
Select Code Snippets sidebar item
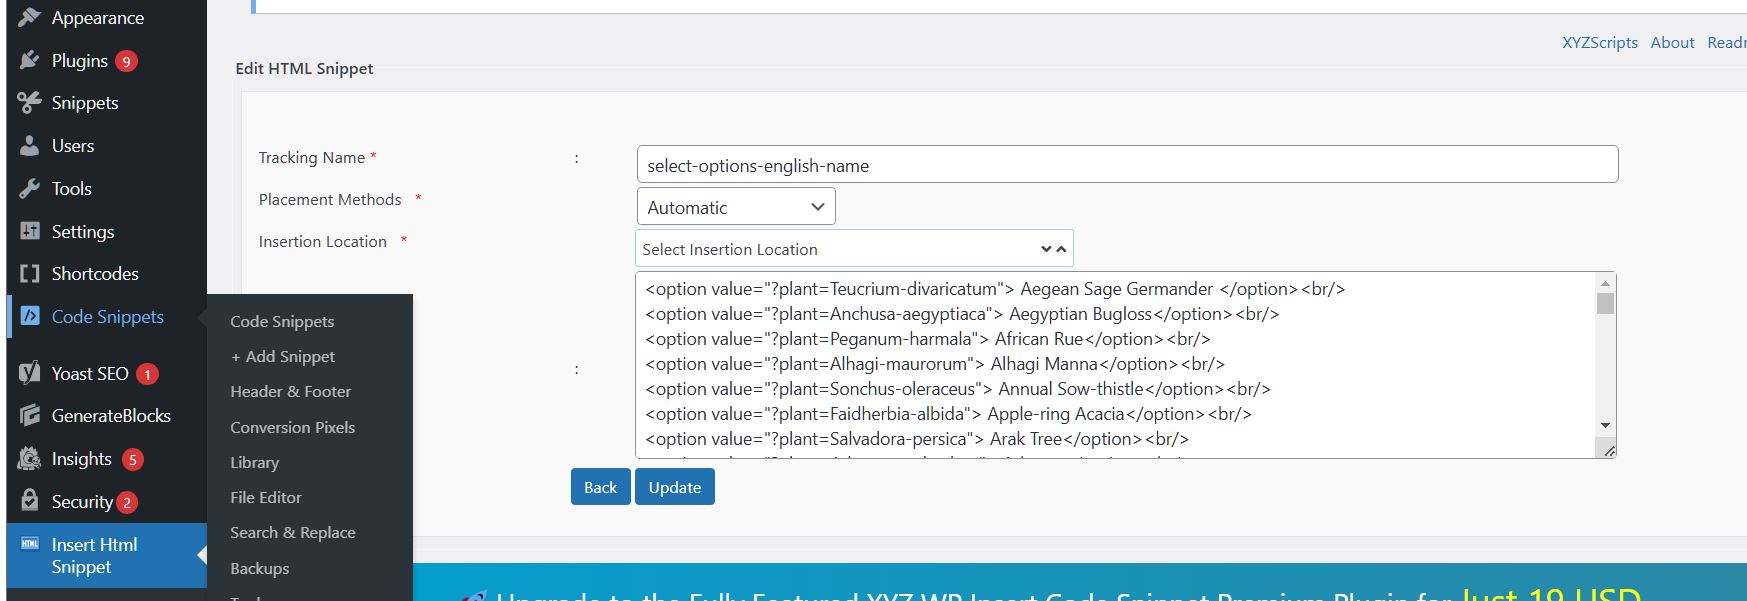point(107,317)
